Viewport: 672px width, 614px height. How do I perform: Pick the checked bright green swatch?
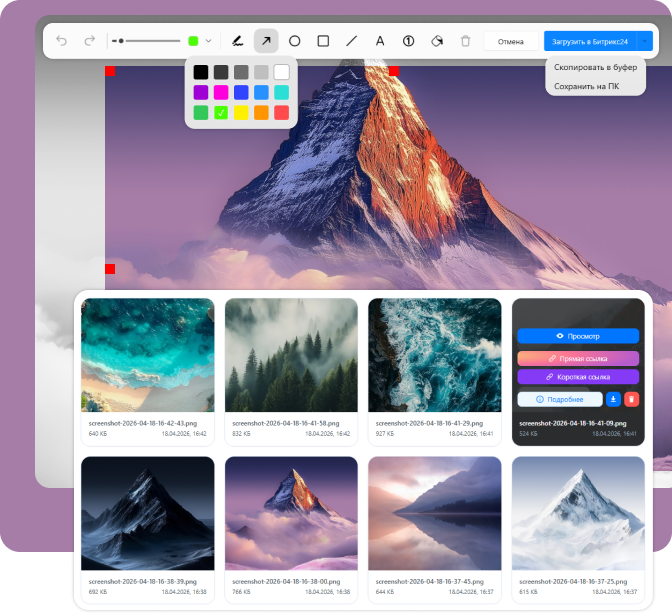pos(221,113)
